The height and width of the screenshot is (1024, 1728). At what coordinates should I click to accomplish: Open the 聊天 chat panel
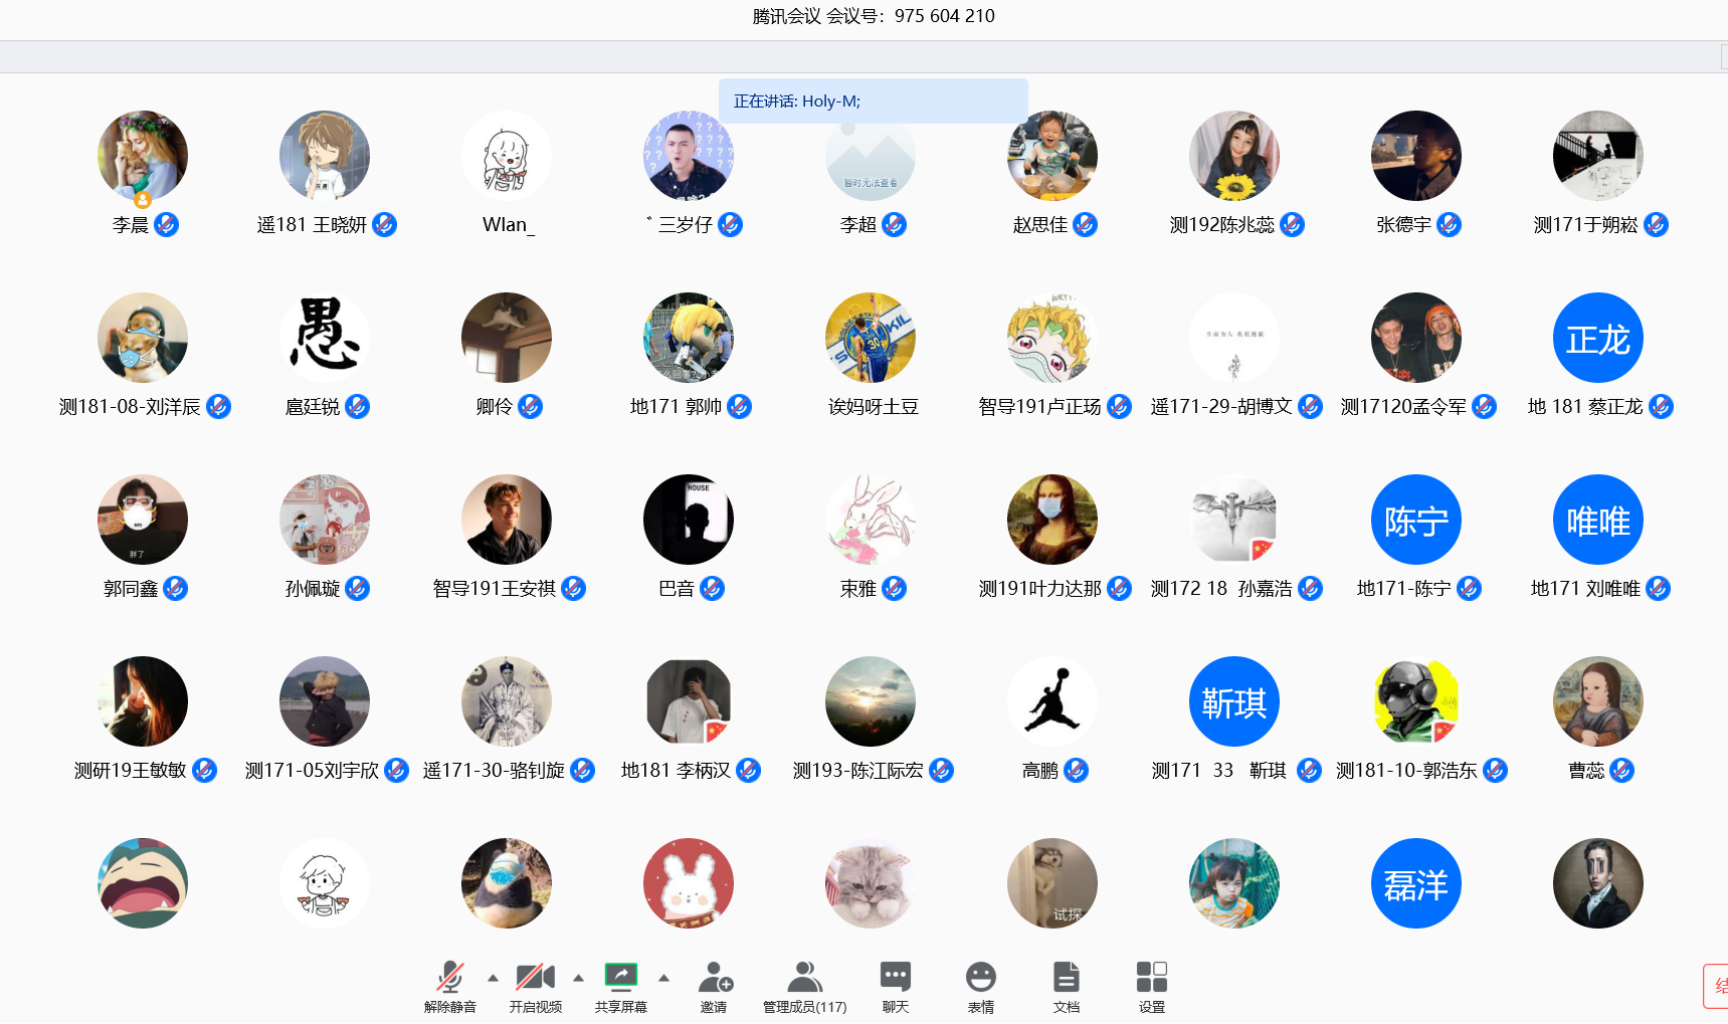pos(895,978)
